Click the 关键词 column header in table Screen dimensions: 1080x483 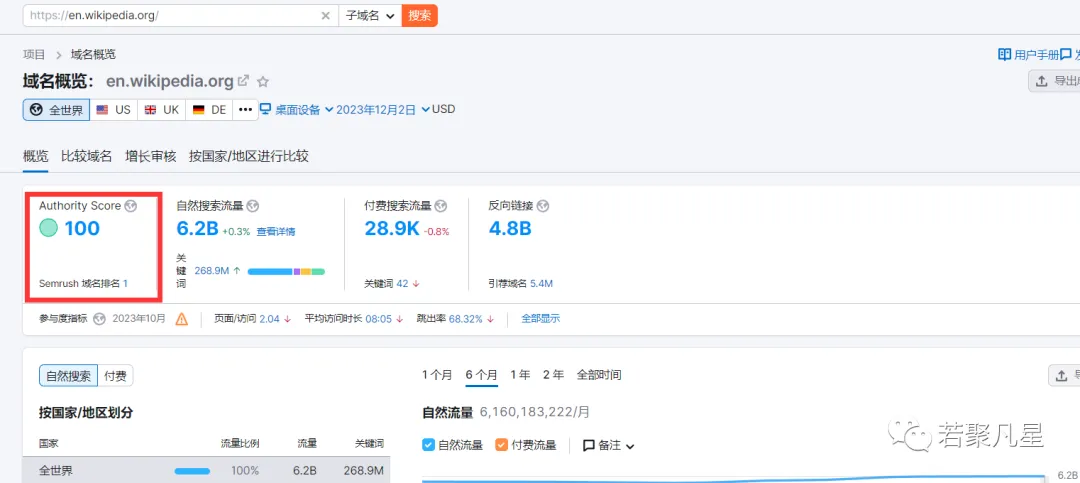click(368, 443)
